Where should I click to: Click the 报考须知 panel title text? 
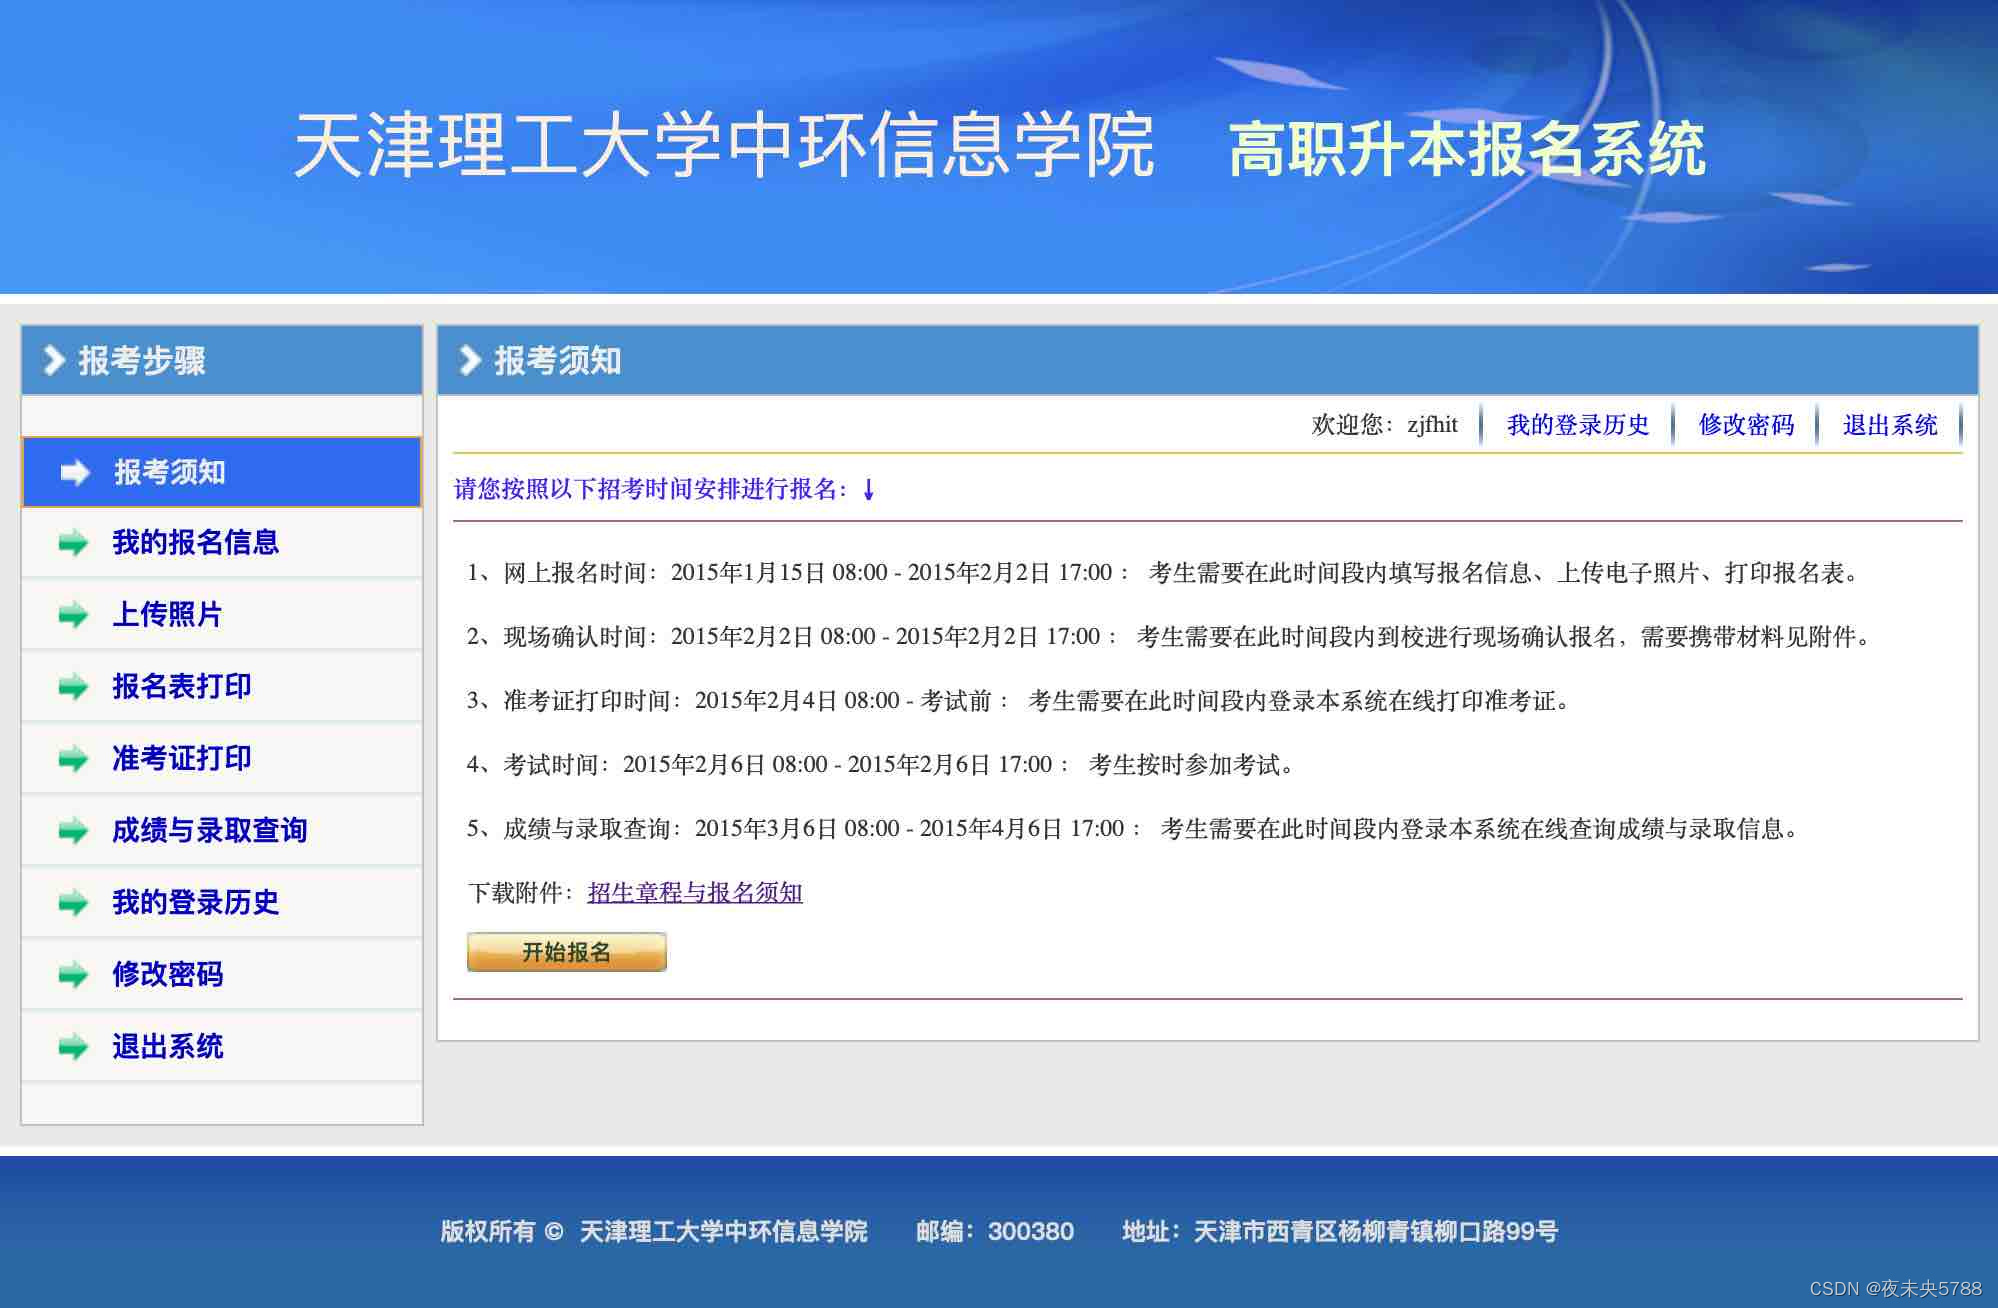tap(558, 360)
